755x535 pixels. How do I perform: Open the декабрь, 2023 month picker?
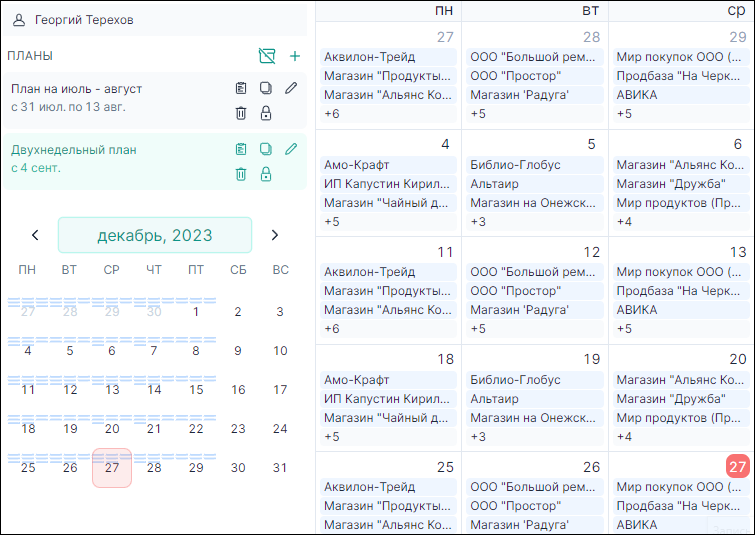155,235
